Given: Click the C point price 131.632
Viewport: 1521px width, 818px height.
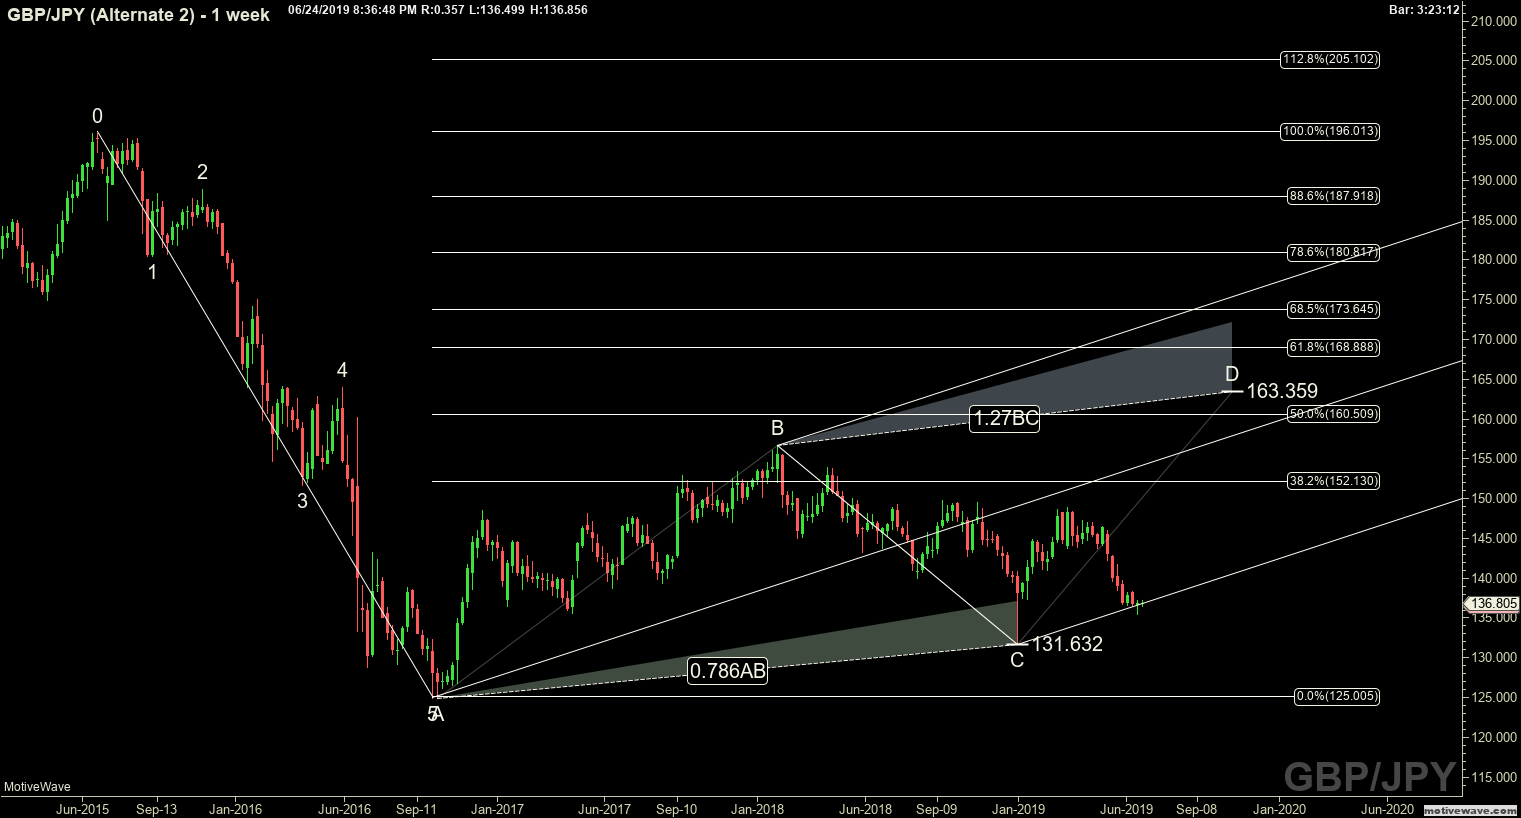Looking at the screenshot, I should click(1067, 644).
